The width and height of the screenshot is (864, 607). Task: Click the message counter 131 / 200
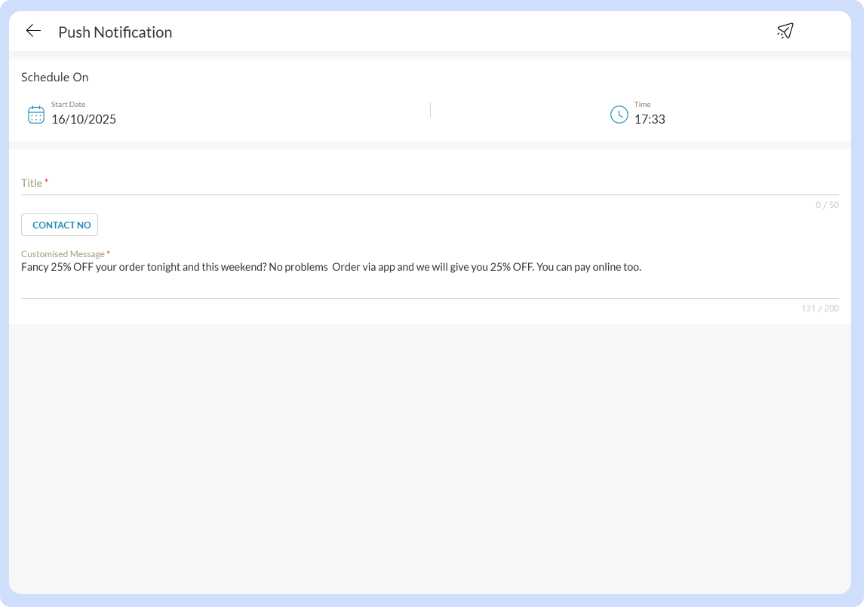(x=819, y=308)
